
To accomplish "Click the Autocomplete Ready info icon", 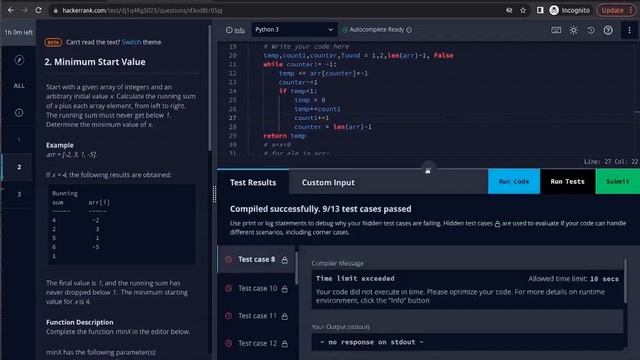I will pos(409,30).
